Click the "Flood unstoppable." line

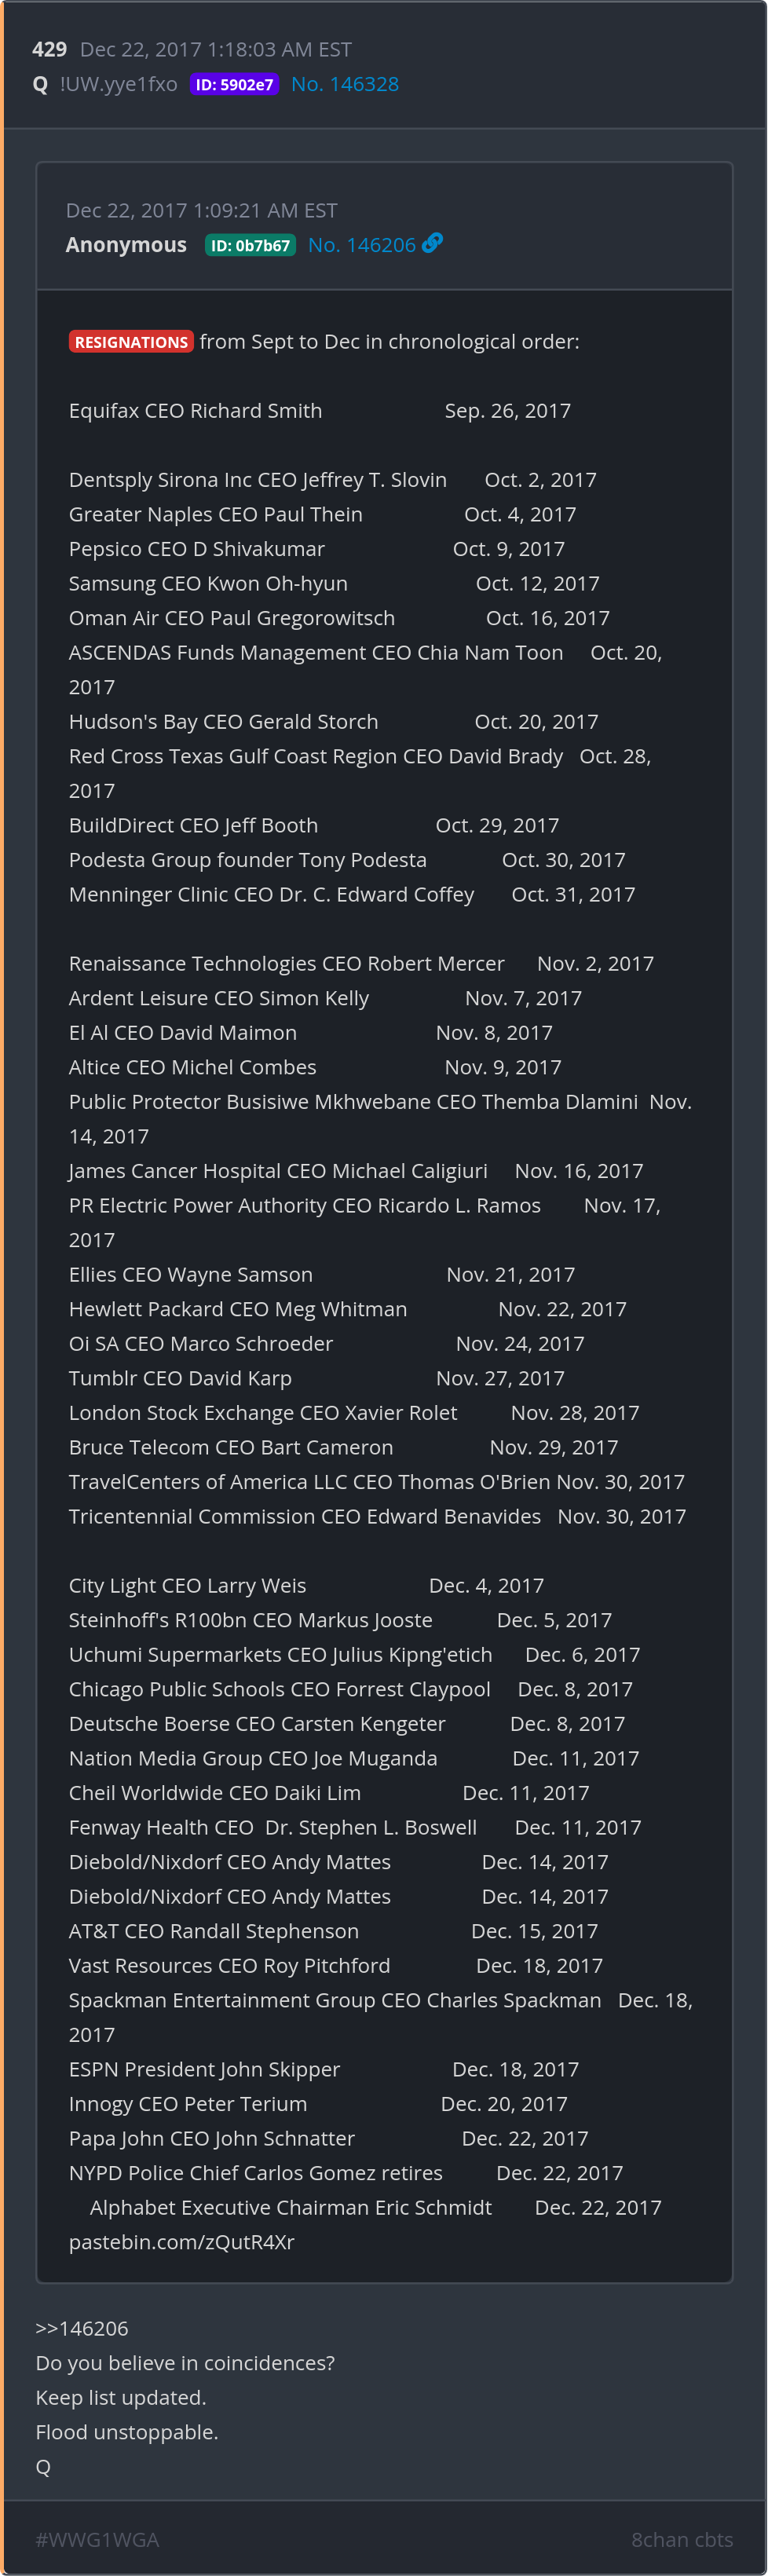tap(127, 2431)
